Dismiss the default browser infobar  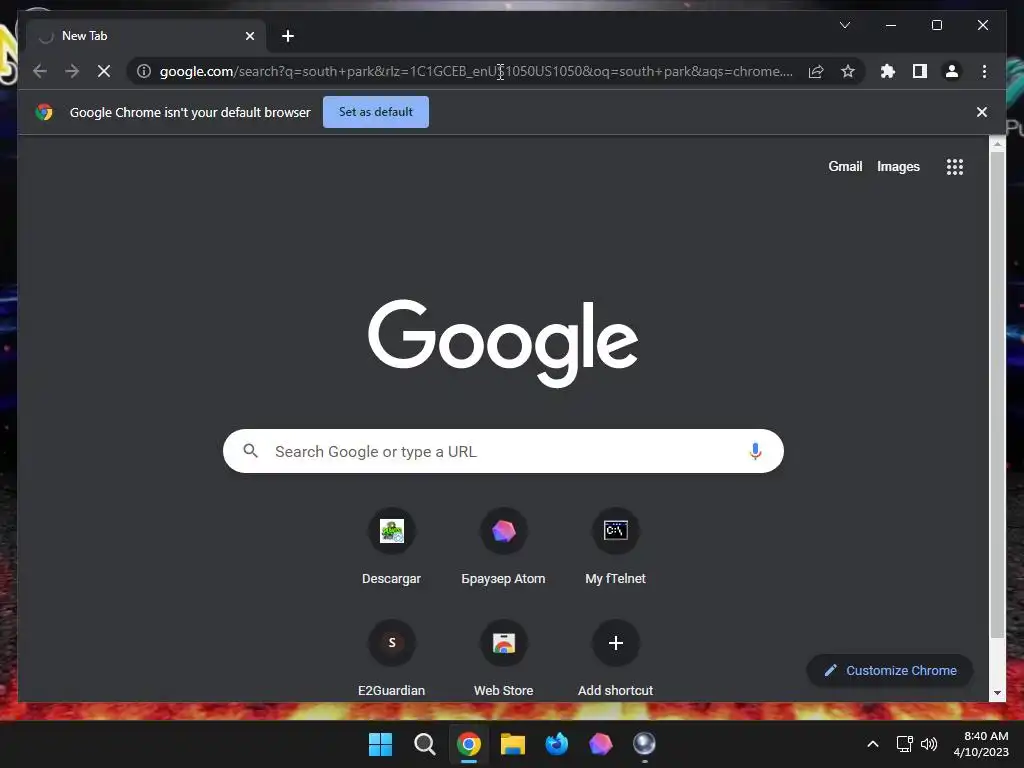click(982, 112)
